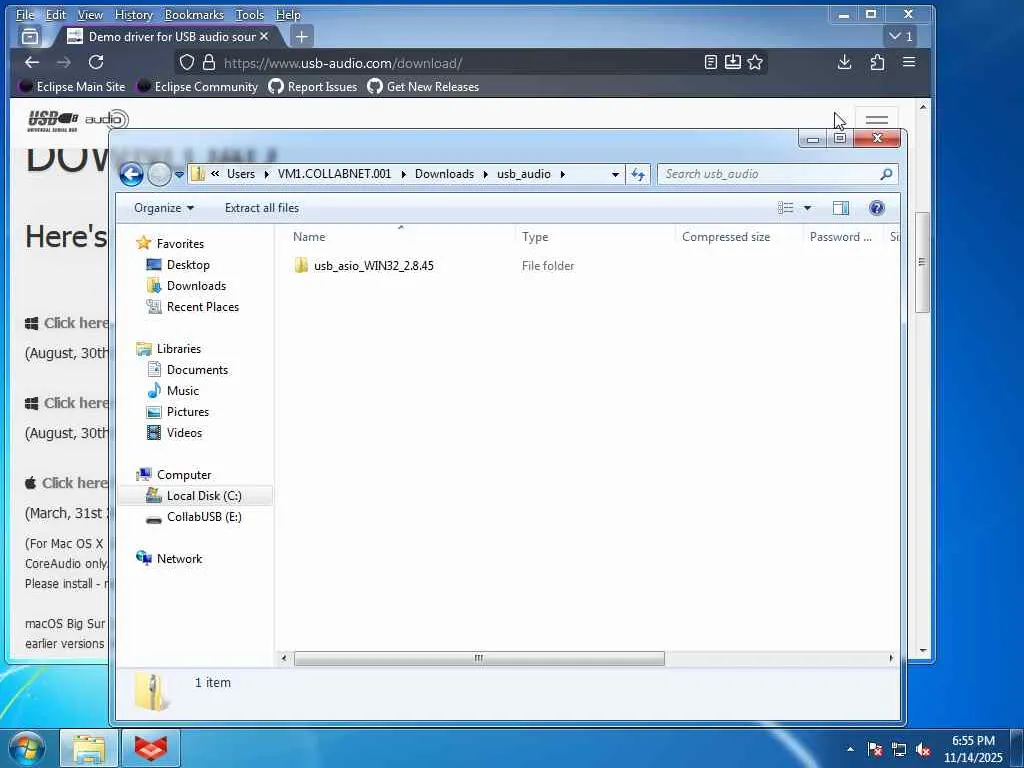Select Network in navigation pane
1024x768 pixels.
(179, 558)
